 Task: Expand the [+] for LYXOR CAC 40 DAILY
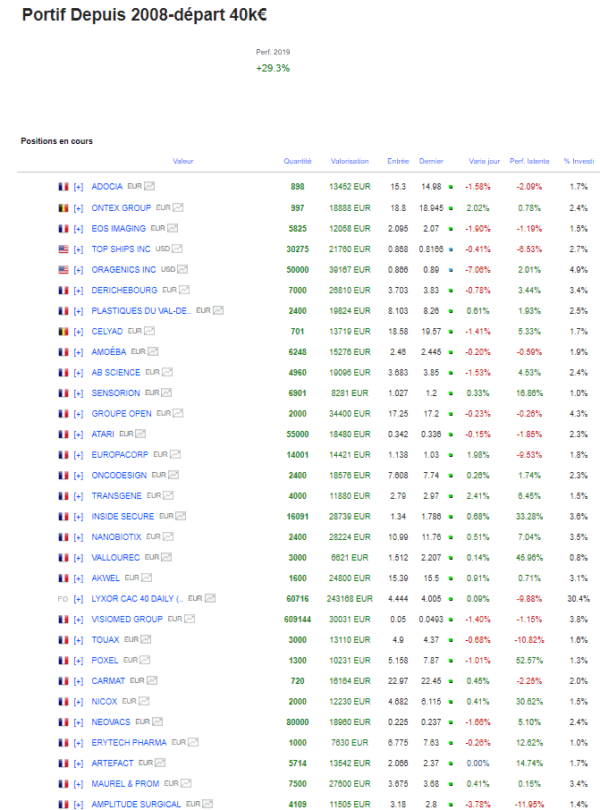tap(78, 599)
